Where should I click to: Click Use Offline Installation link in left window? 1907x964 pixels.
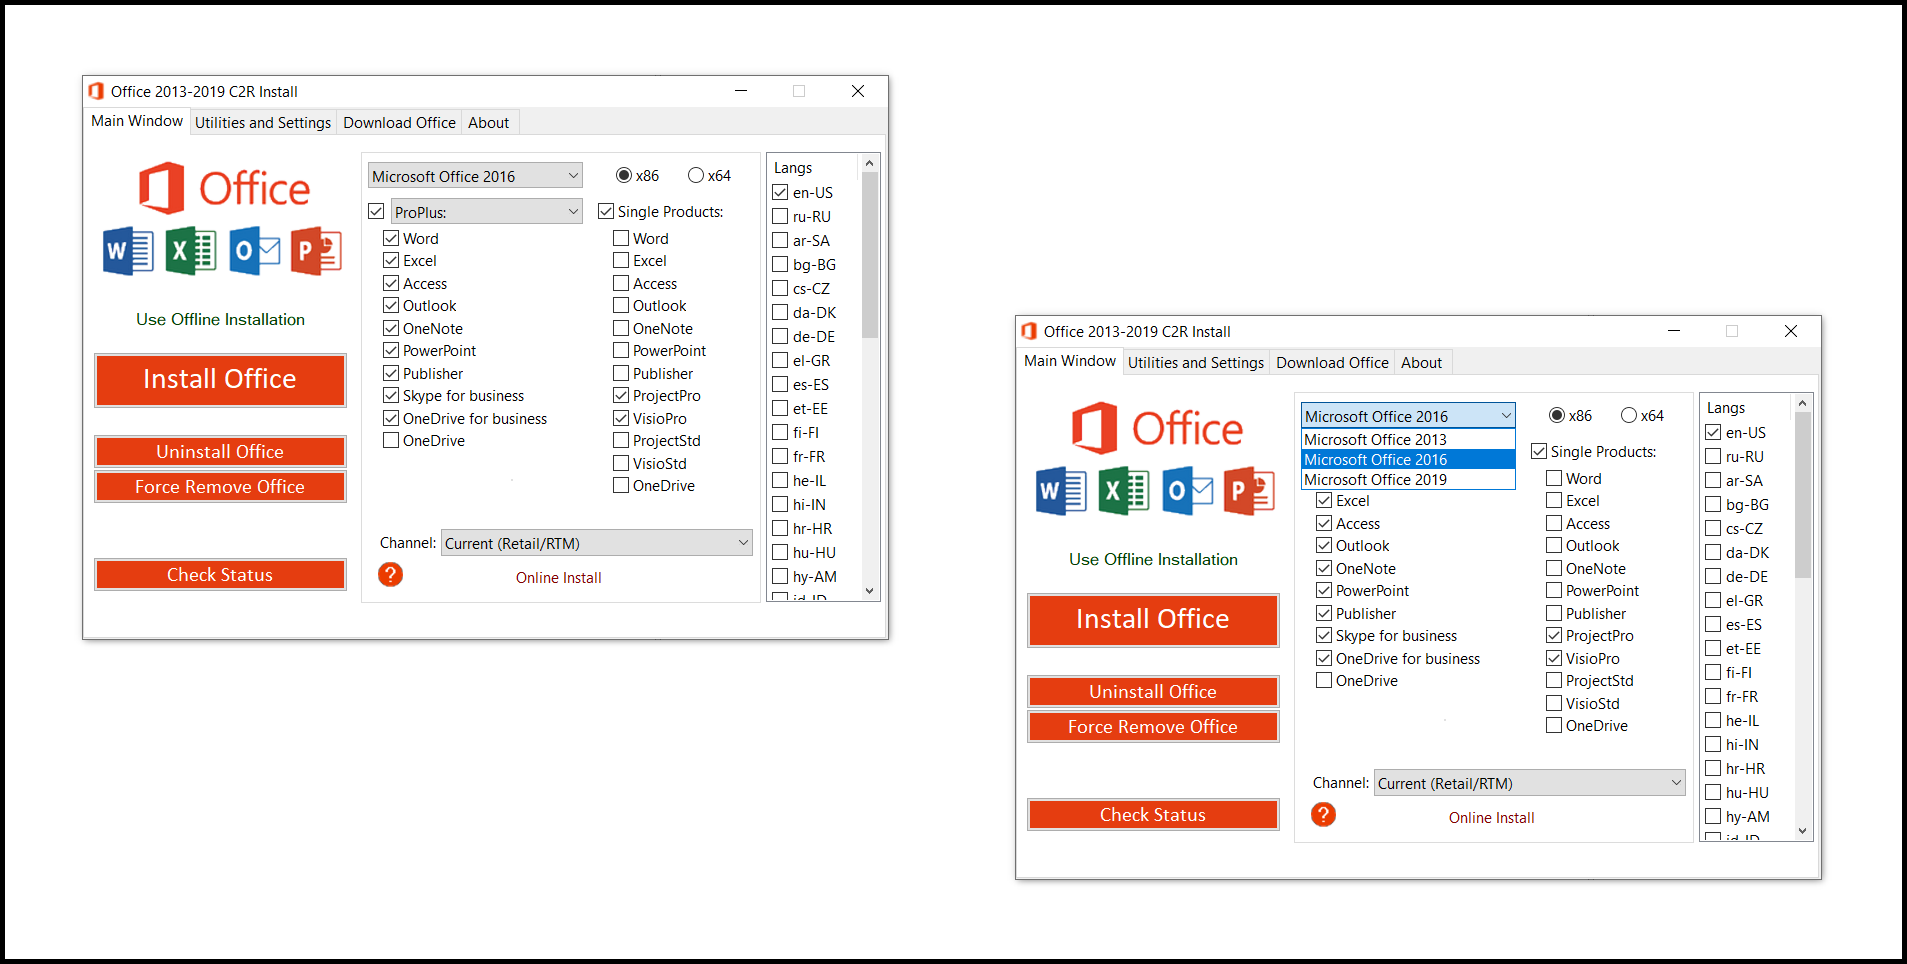220,319
